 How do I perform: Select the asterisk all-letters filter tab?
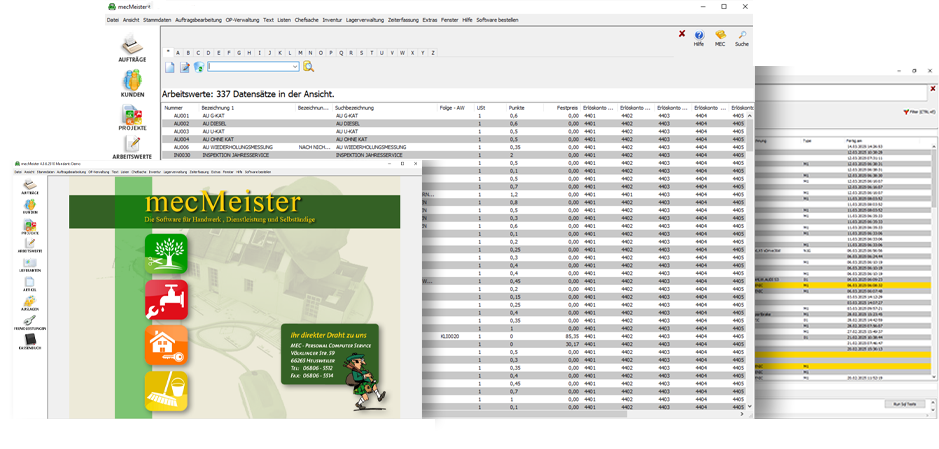pos(168,52)
